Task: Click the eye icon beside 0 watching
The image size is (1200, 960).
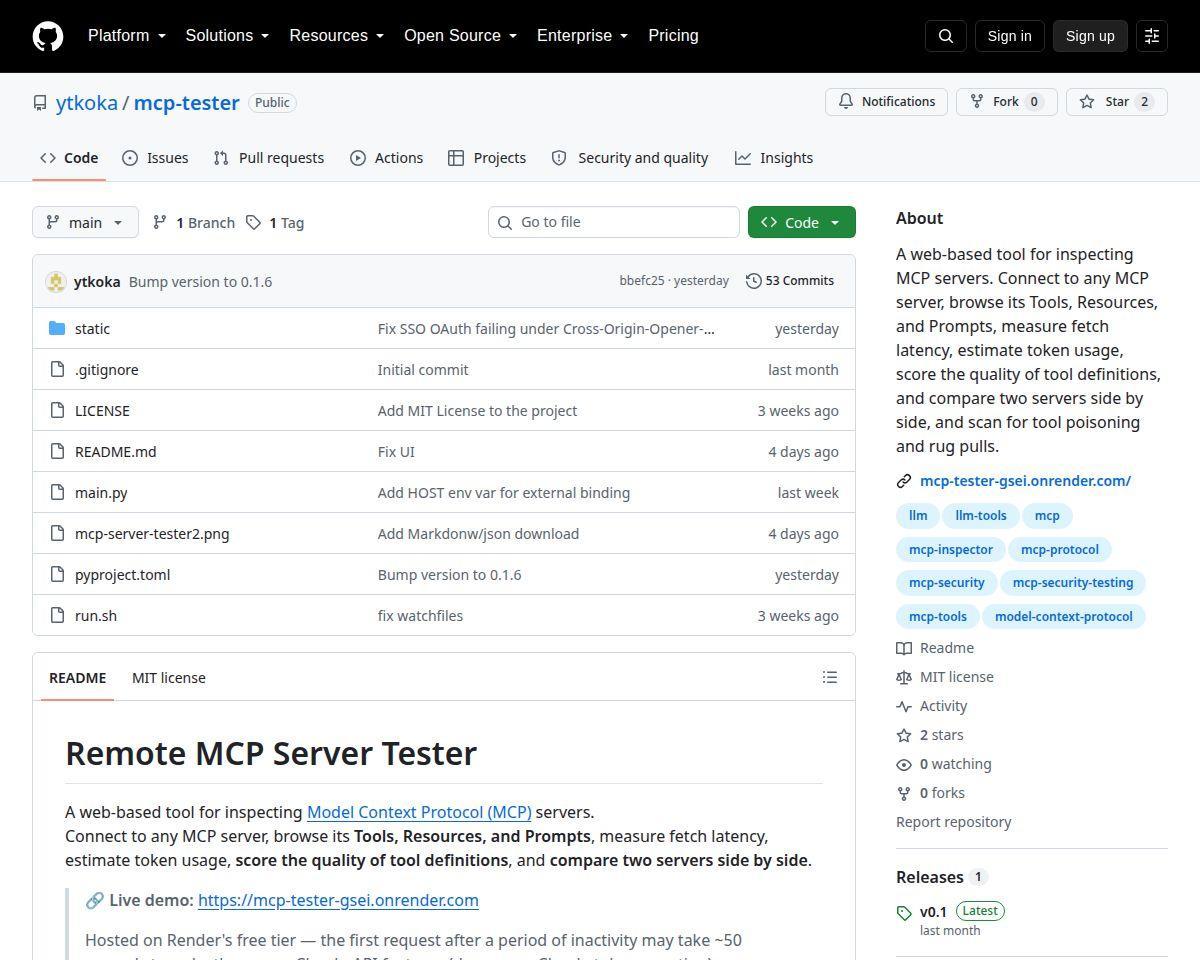Action: coord(904,764)
